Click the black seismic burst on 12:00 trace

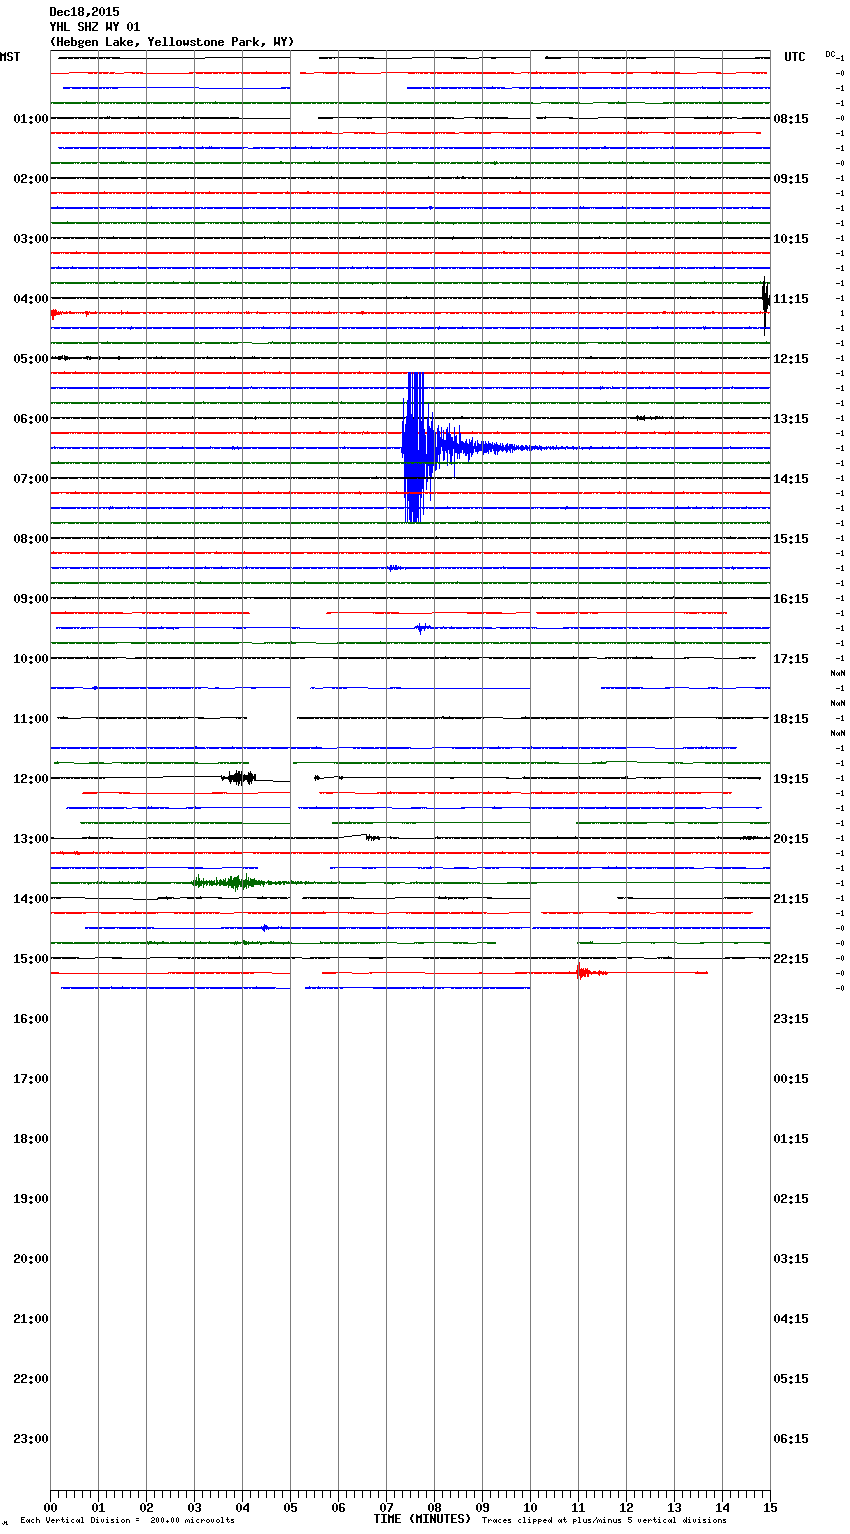(239, 778)
